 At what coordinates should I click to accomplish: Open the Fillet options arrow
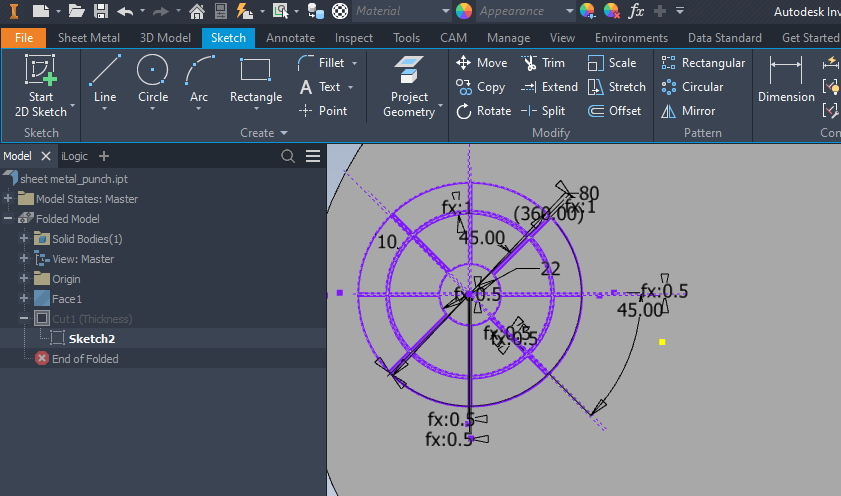tap(355, 63)
